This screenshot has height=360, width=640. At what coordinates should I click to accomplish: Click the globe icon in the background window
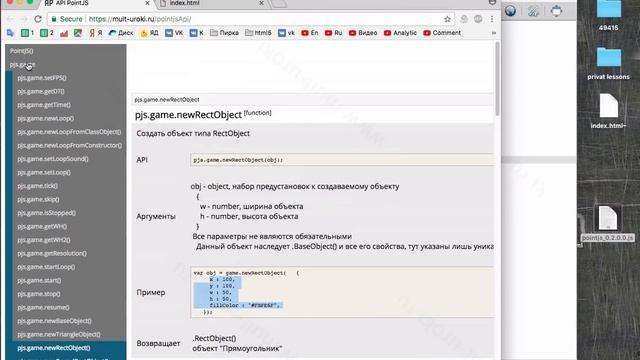pyautogui.click(x=510, y=11)
